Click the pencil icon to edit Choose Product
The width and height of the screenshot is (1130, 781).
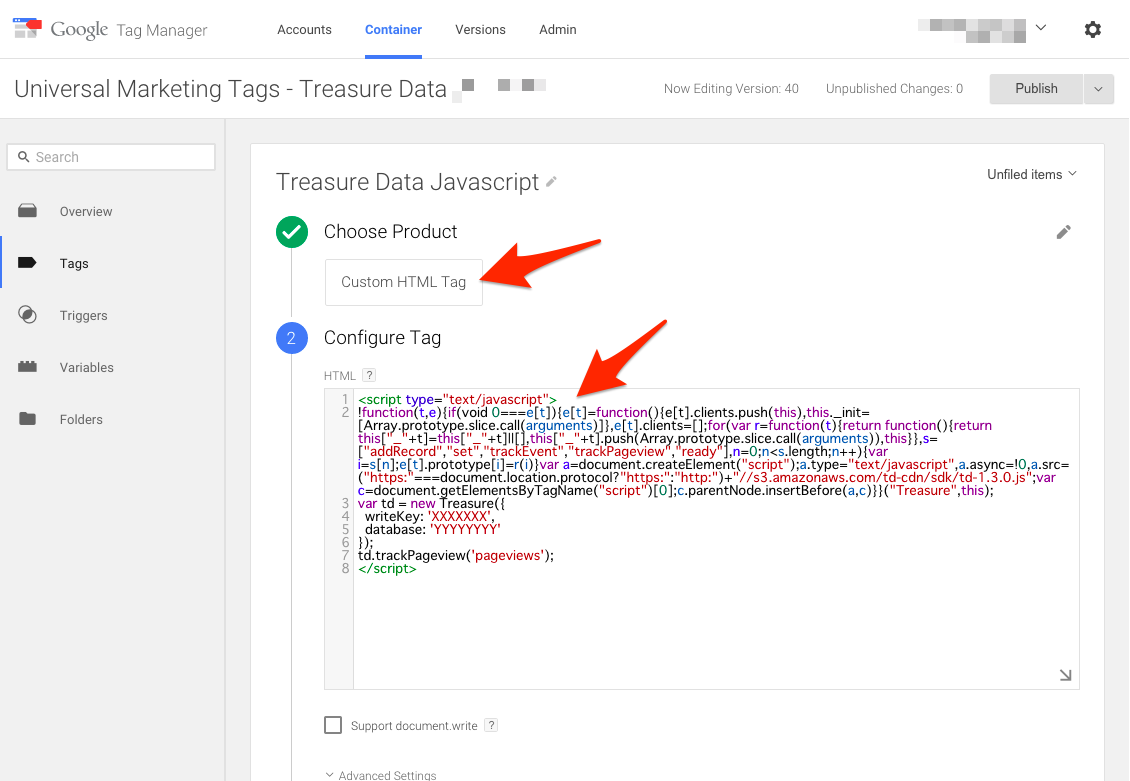click(1063, 232)
